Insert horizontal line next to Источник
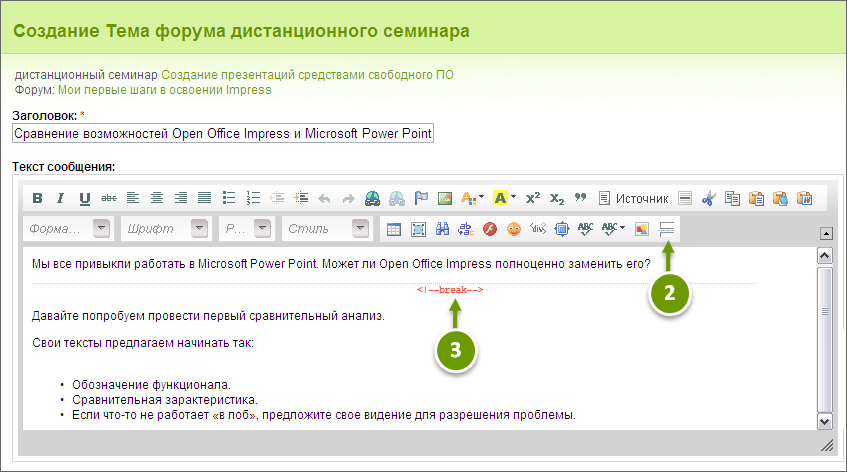Screen dimensions: 847x472 685,198
